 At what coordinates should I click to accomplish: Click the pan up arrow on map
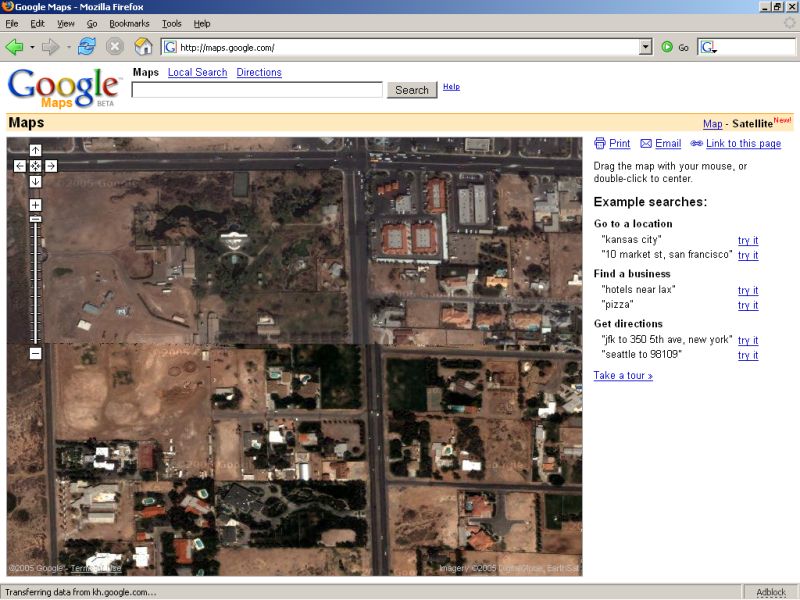pyautogui.click(x=35, y=150)
